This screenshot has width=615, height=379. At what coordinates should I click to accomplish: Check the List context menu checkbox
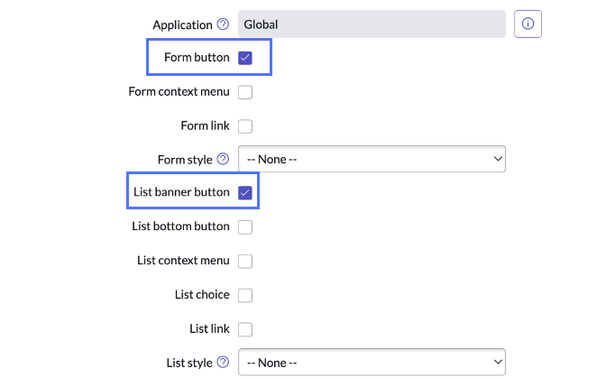pos(245,261)
